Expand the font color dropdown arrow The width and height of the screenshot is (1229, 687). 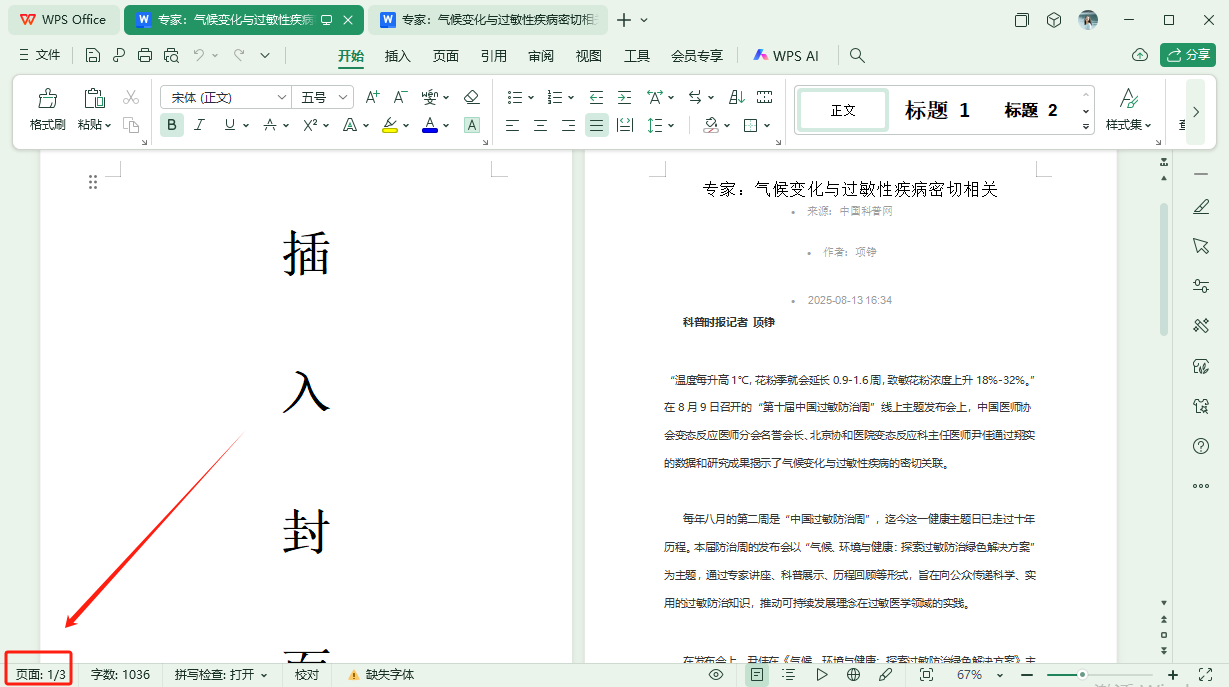tap(445, 125)
